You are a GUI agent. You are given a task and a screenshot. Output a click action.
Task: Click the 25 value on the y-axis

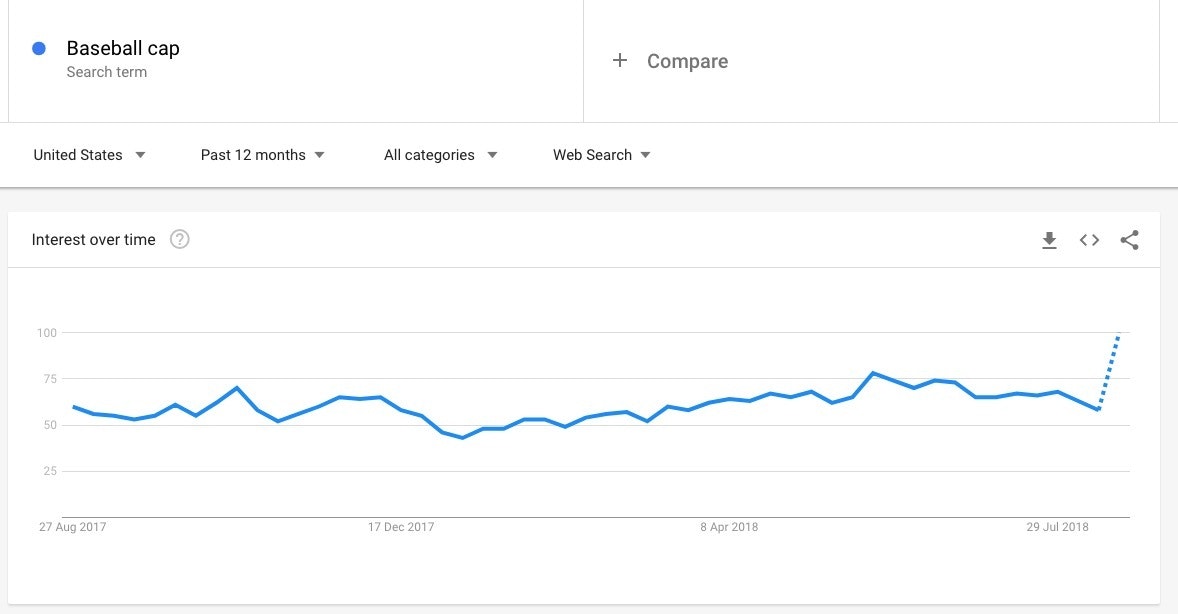[x=49, y=471]
